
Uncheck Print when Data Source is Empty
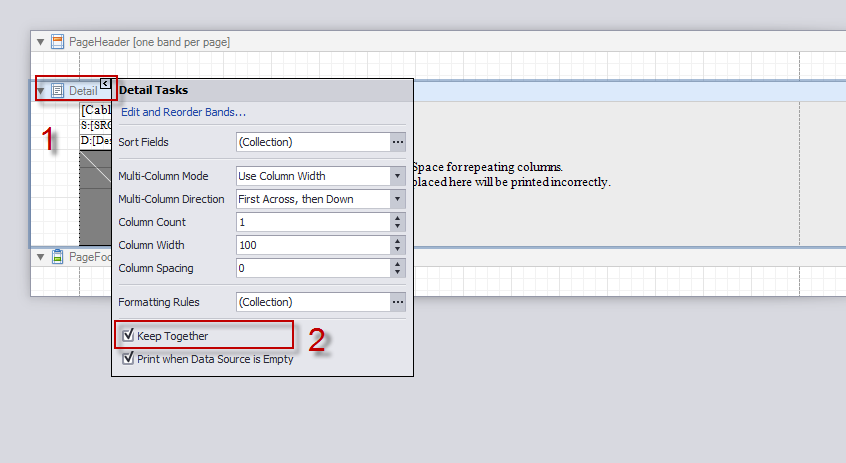click(x=128, y=358)
